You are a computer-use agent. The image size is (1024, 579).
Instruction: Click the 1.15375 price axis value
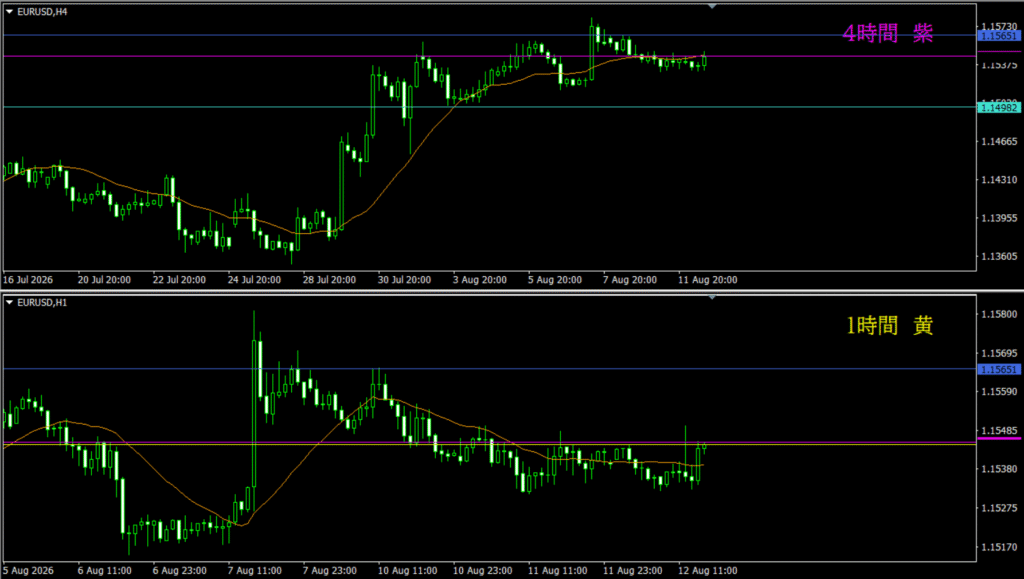[999, 65]
